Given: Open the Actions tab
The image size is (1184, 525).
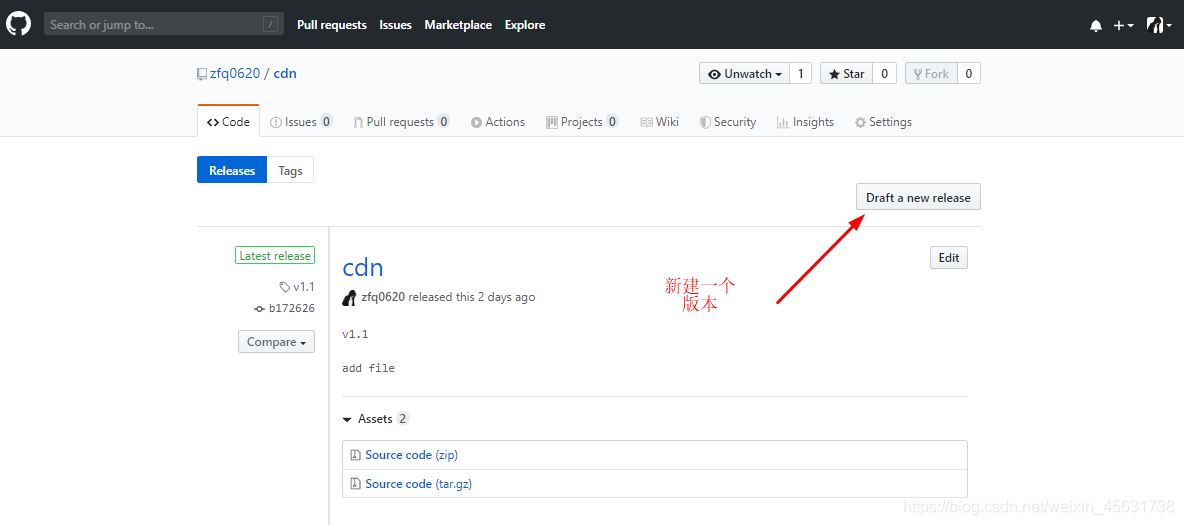Looking at the screenshot, I should 498,122.
